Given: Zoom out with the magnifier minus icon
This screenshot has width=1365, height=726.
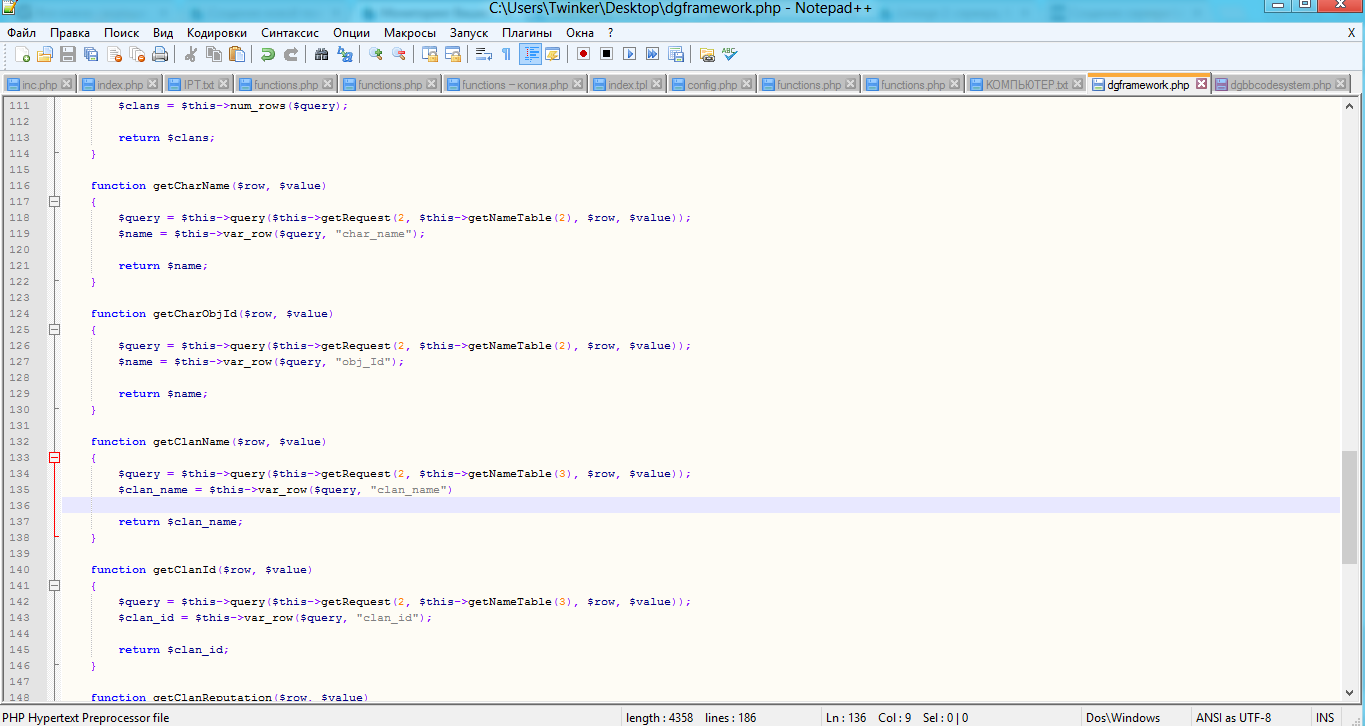Looking at the screenshot, I should 399,54.
